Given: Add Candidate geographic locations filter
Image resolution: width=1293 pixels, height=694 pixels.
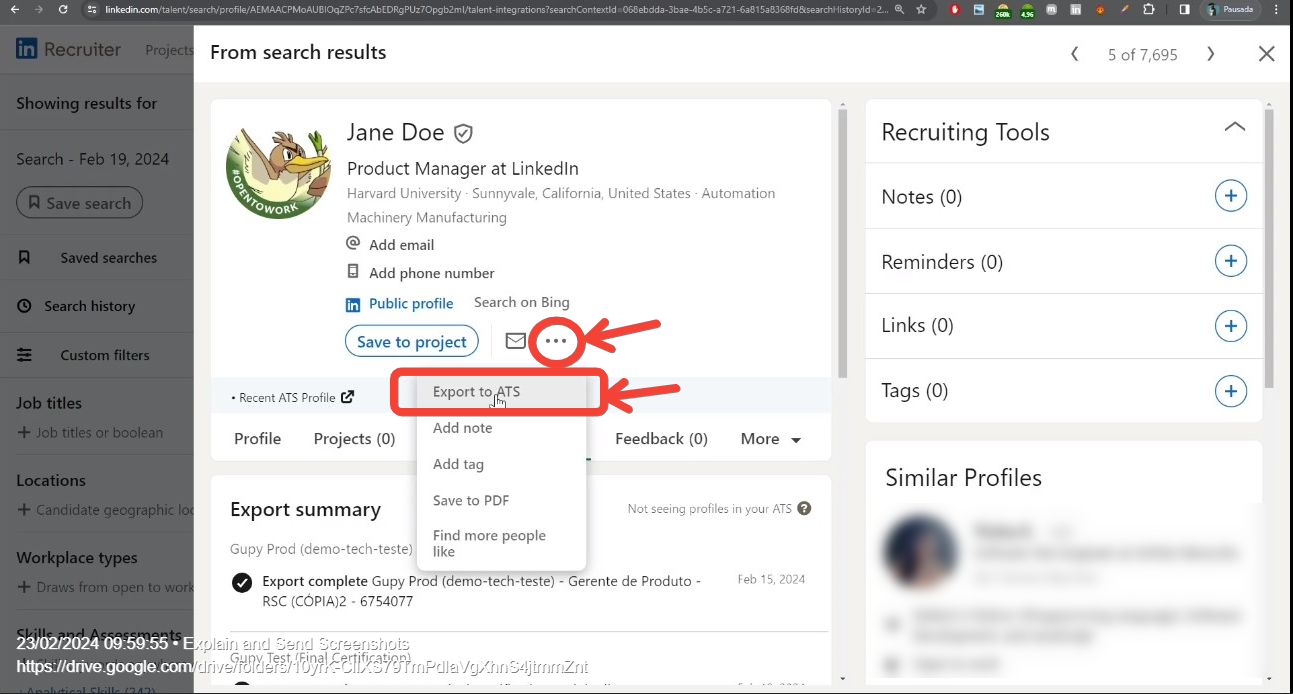Looking at the screenshot, I should point(105,509).
